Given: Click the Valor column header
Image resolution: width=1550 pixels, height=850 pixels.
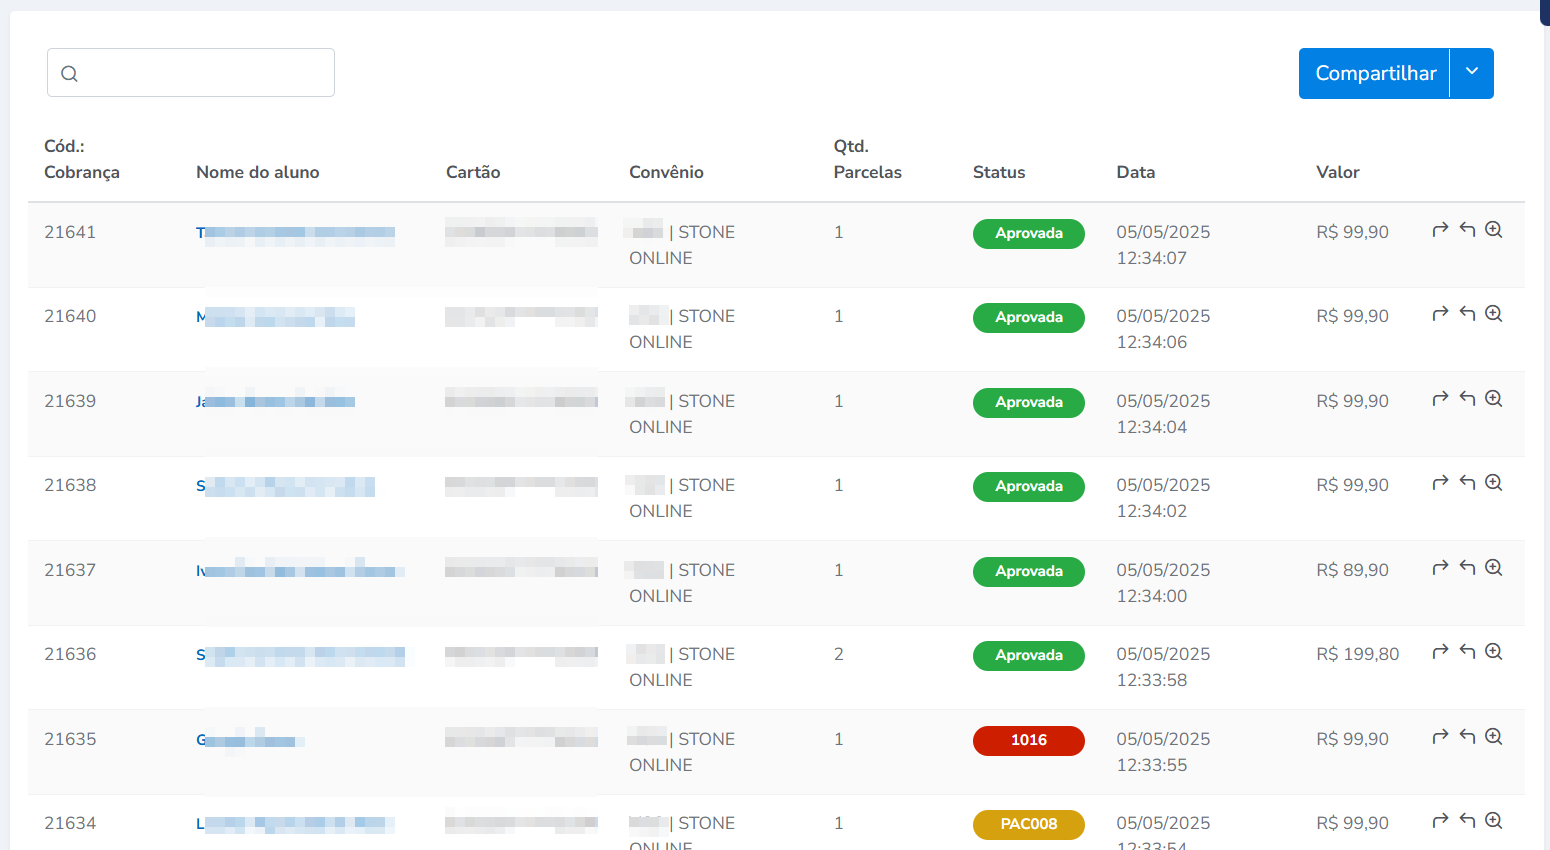Looking at the screenshot, I should [x=1337, y=172].
